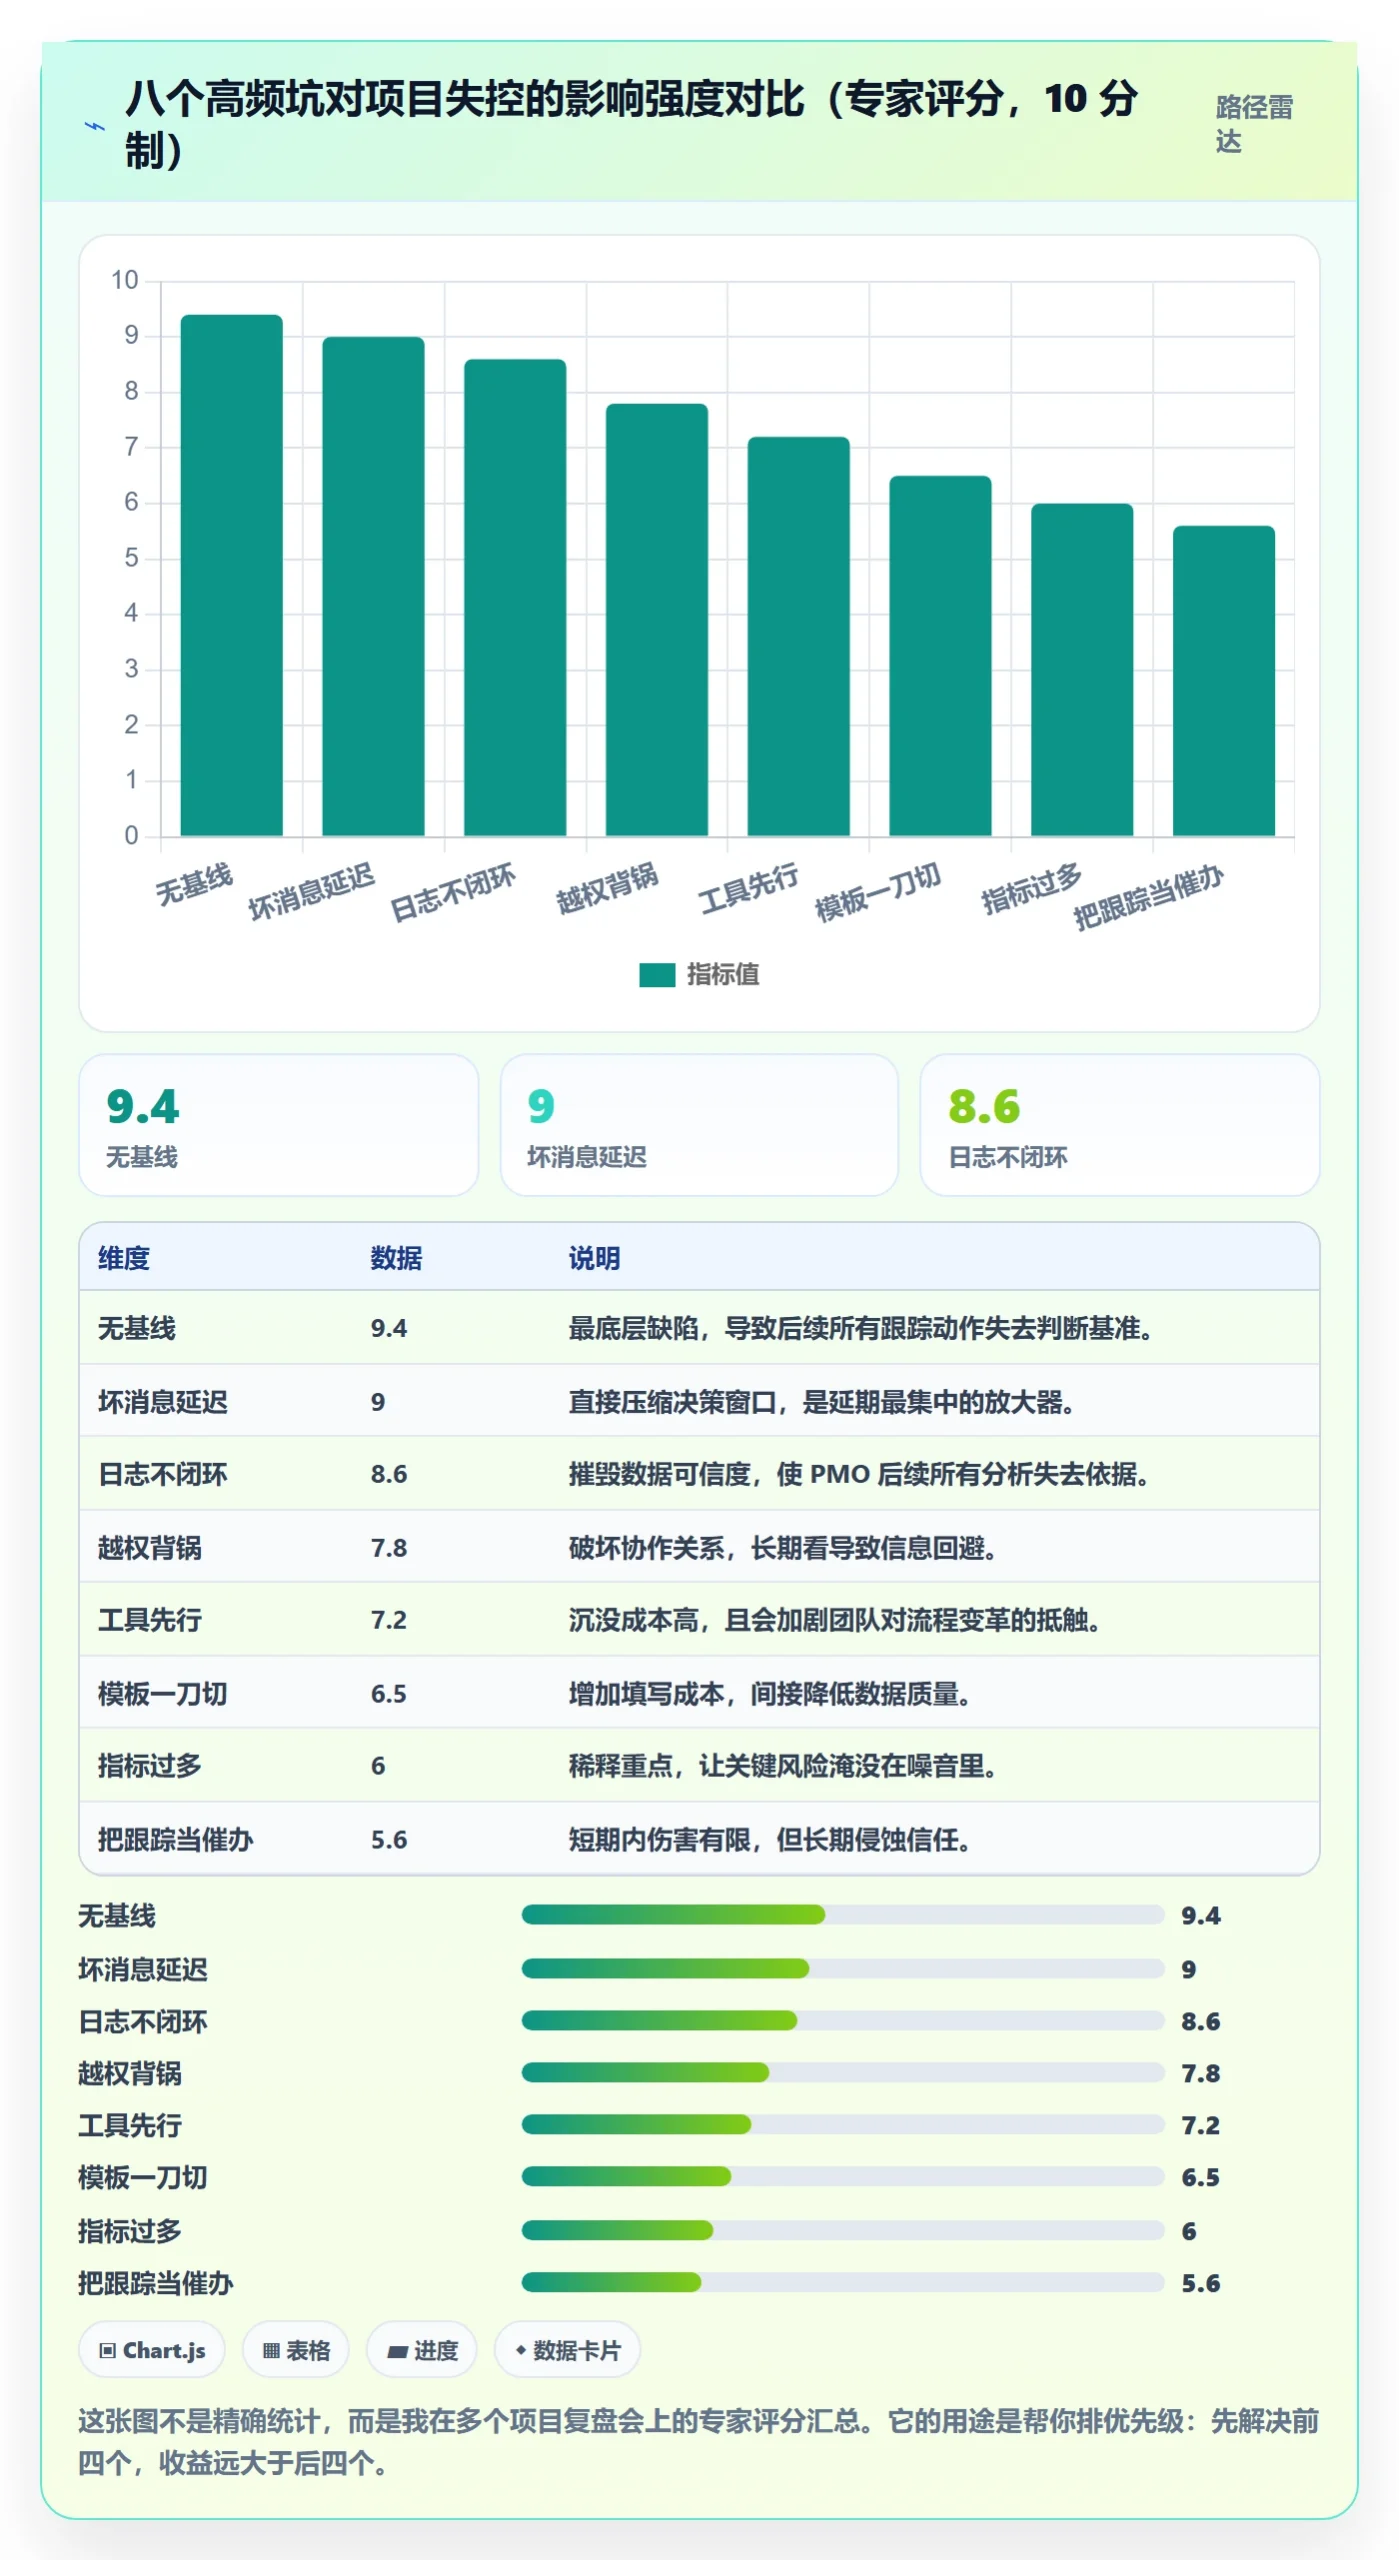Select the 把跟踪当催办 cell in table

[176, 1840]
